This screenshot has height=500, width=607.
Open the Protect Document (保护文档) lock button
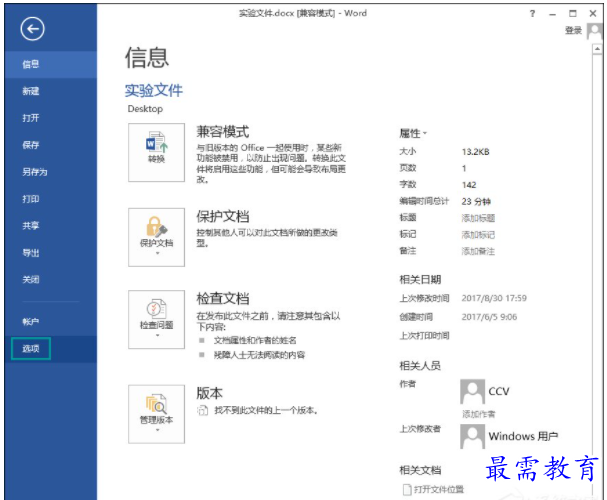[x=156, y=237]
